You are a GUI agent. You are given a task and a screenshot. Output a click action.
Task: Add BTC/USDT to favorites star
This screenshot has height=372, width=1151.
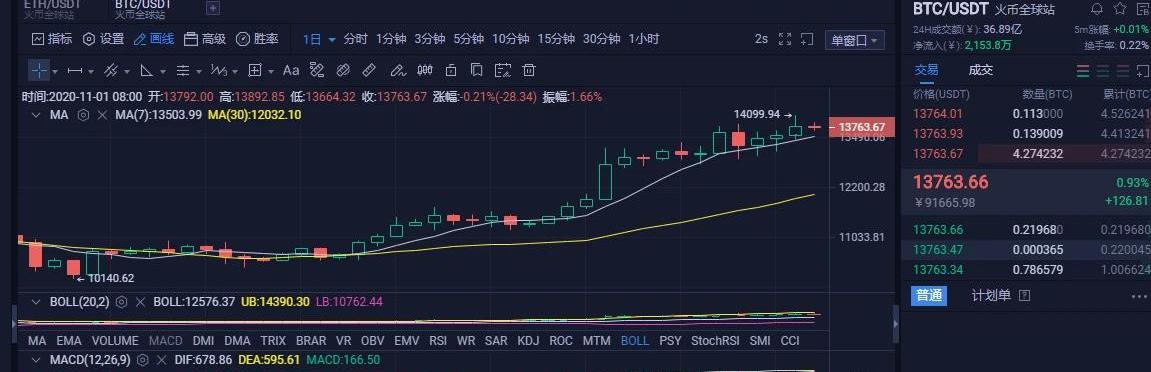click(1119, 9)
